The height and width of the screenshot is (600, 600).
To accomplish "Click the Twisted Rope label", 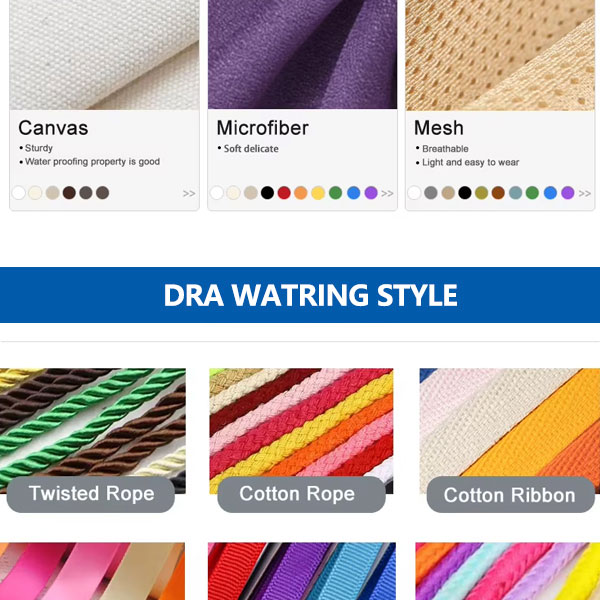I will point(91,494).
